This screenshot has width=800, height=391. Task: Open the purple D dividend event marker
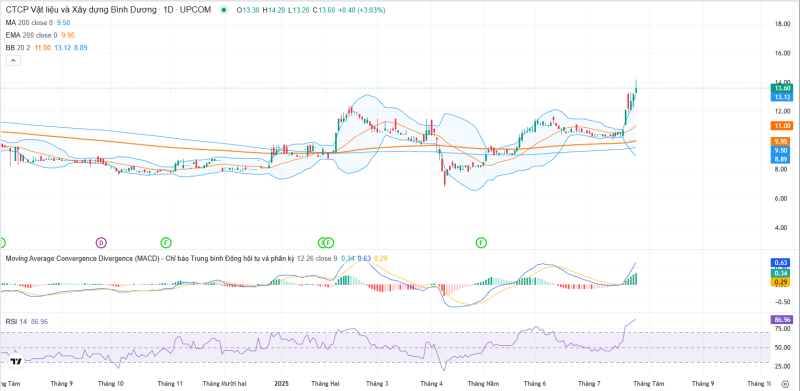(x=101, y=242)
